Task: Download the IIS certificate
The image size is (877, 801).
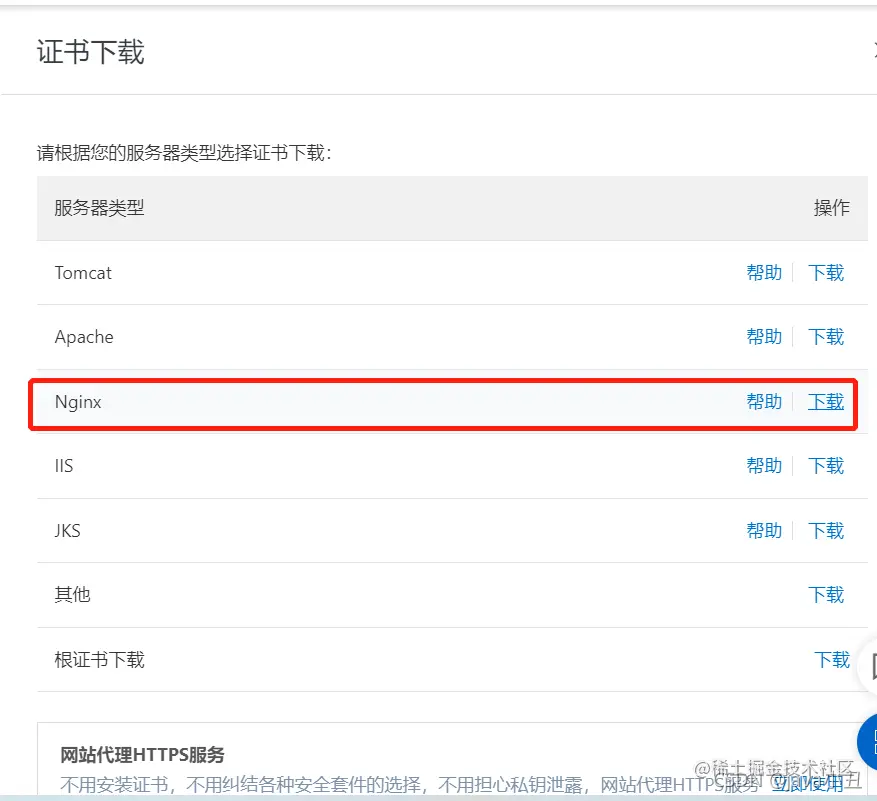Action: (x=826, y=465)
